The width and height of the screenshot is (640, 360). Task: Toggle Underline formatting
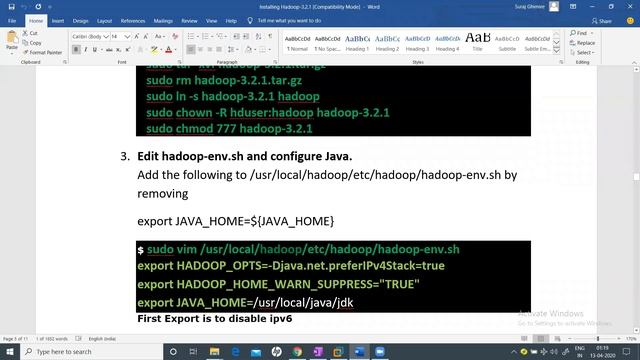click(95, 50)
